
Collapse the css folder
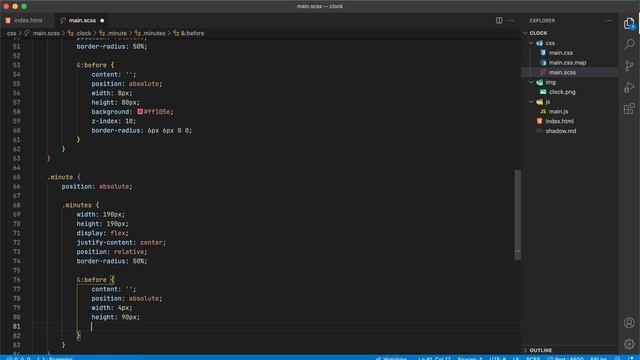[531, 43]
